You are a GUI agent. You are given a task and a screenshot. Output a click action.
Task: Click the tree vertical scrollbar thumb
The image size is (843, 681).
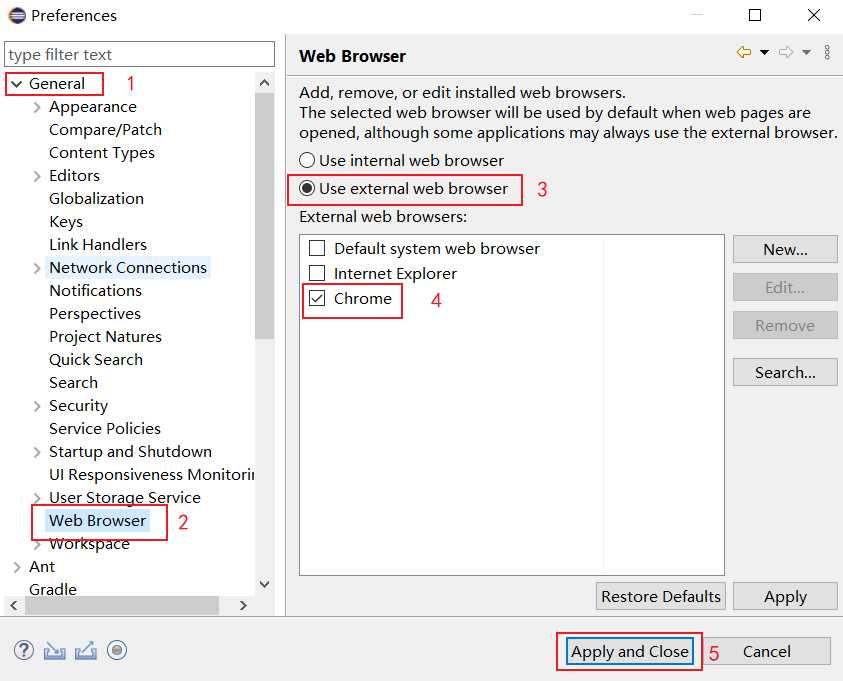point(265,216)
